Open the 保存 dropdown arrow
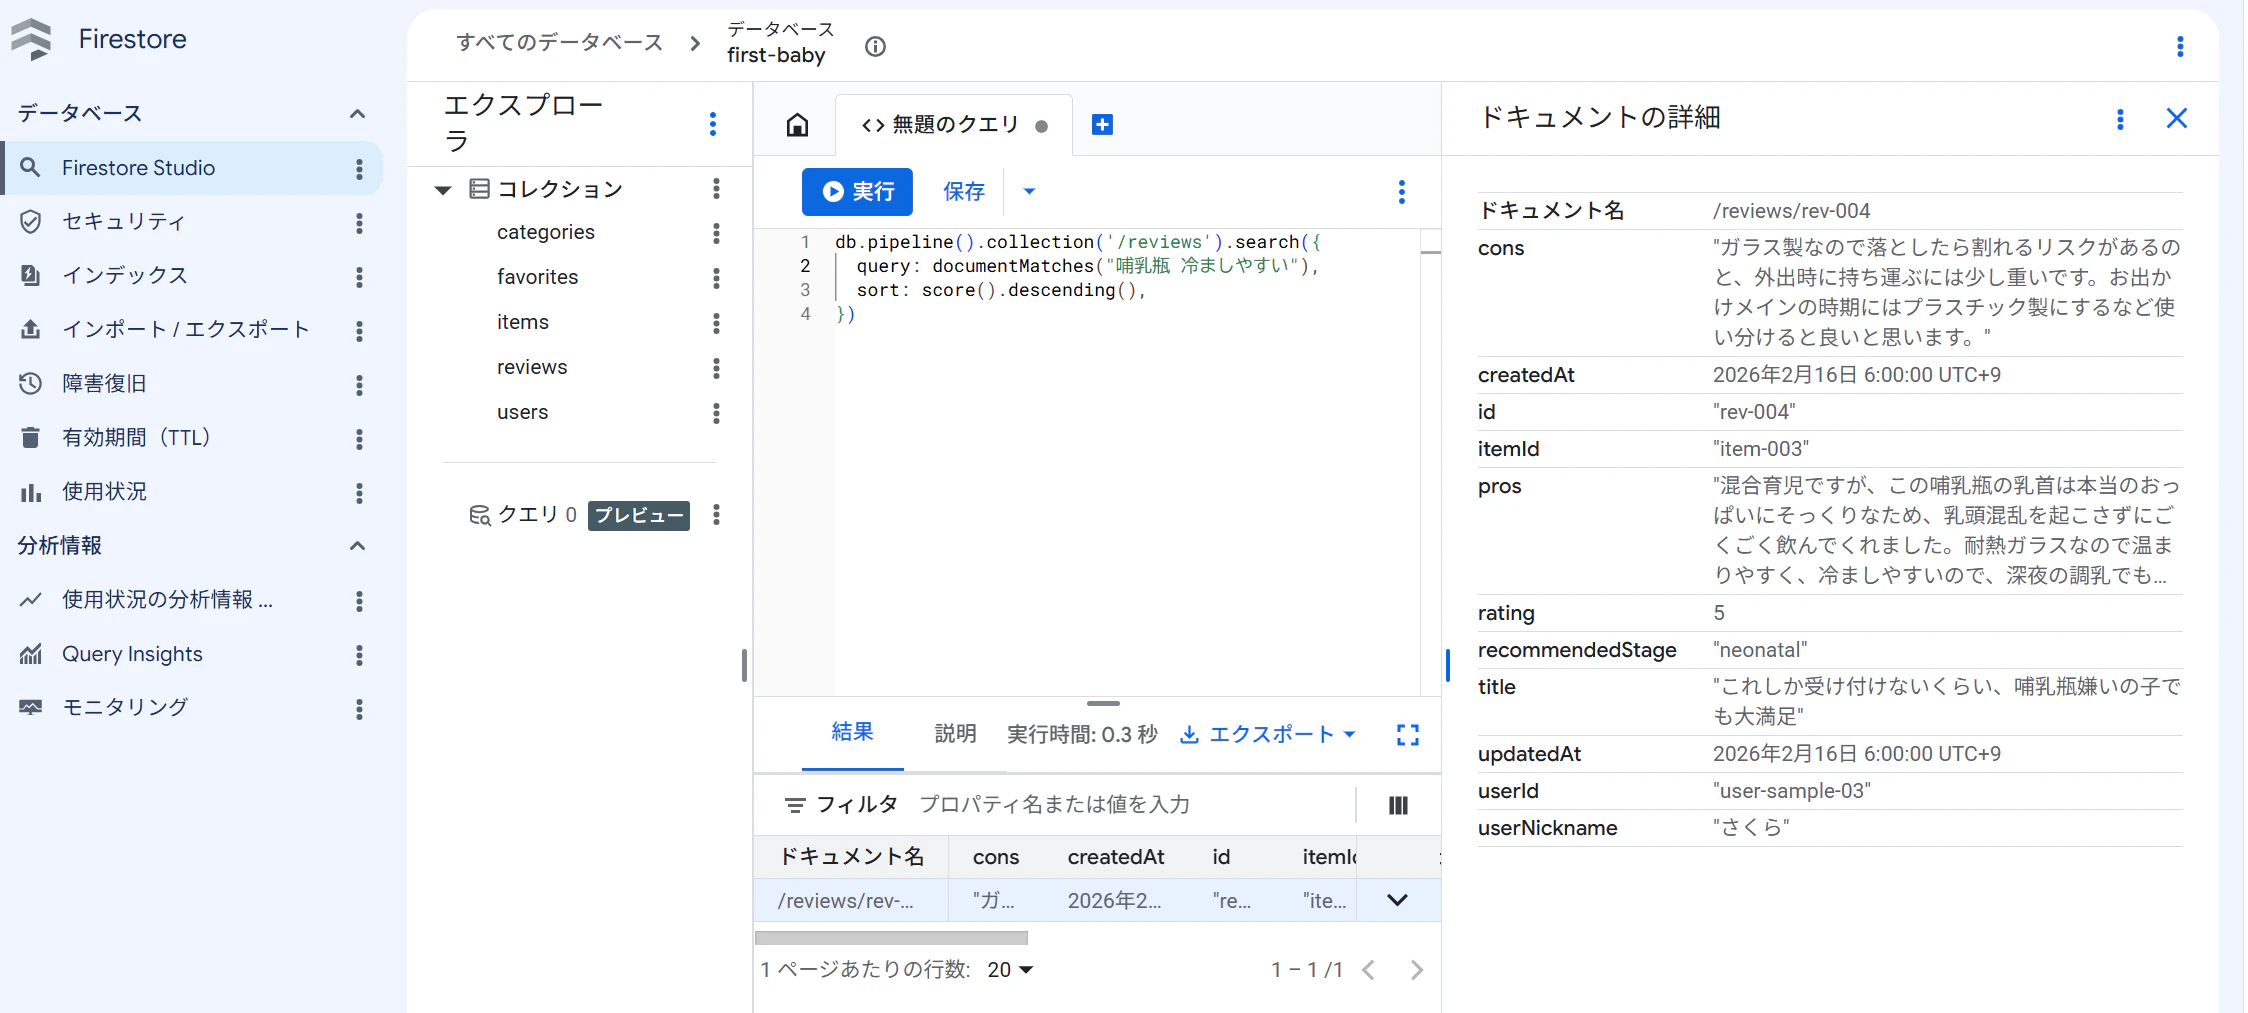The height and width of the screenshot is (1013, 2248). click(x=1029, y=192)
